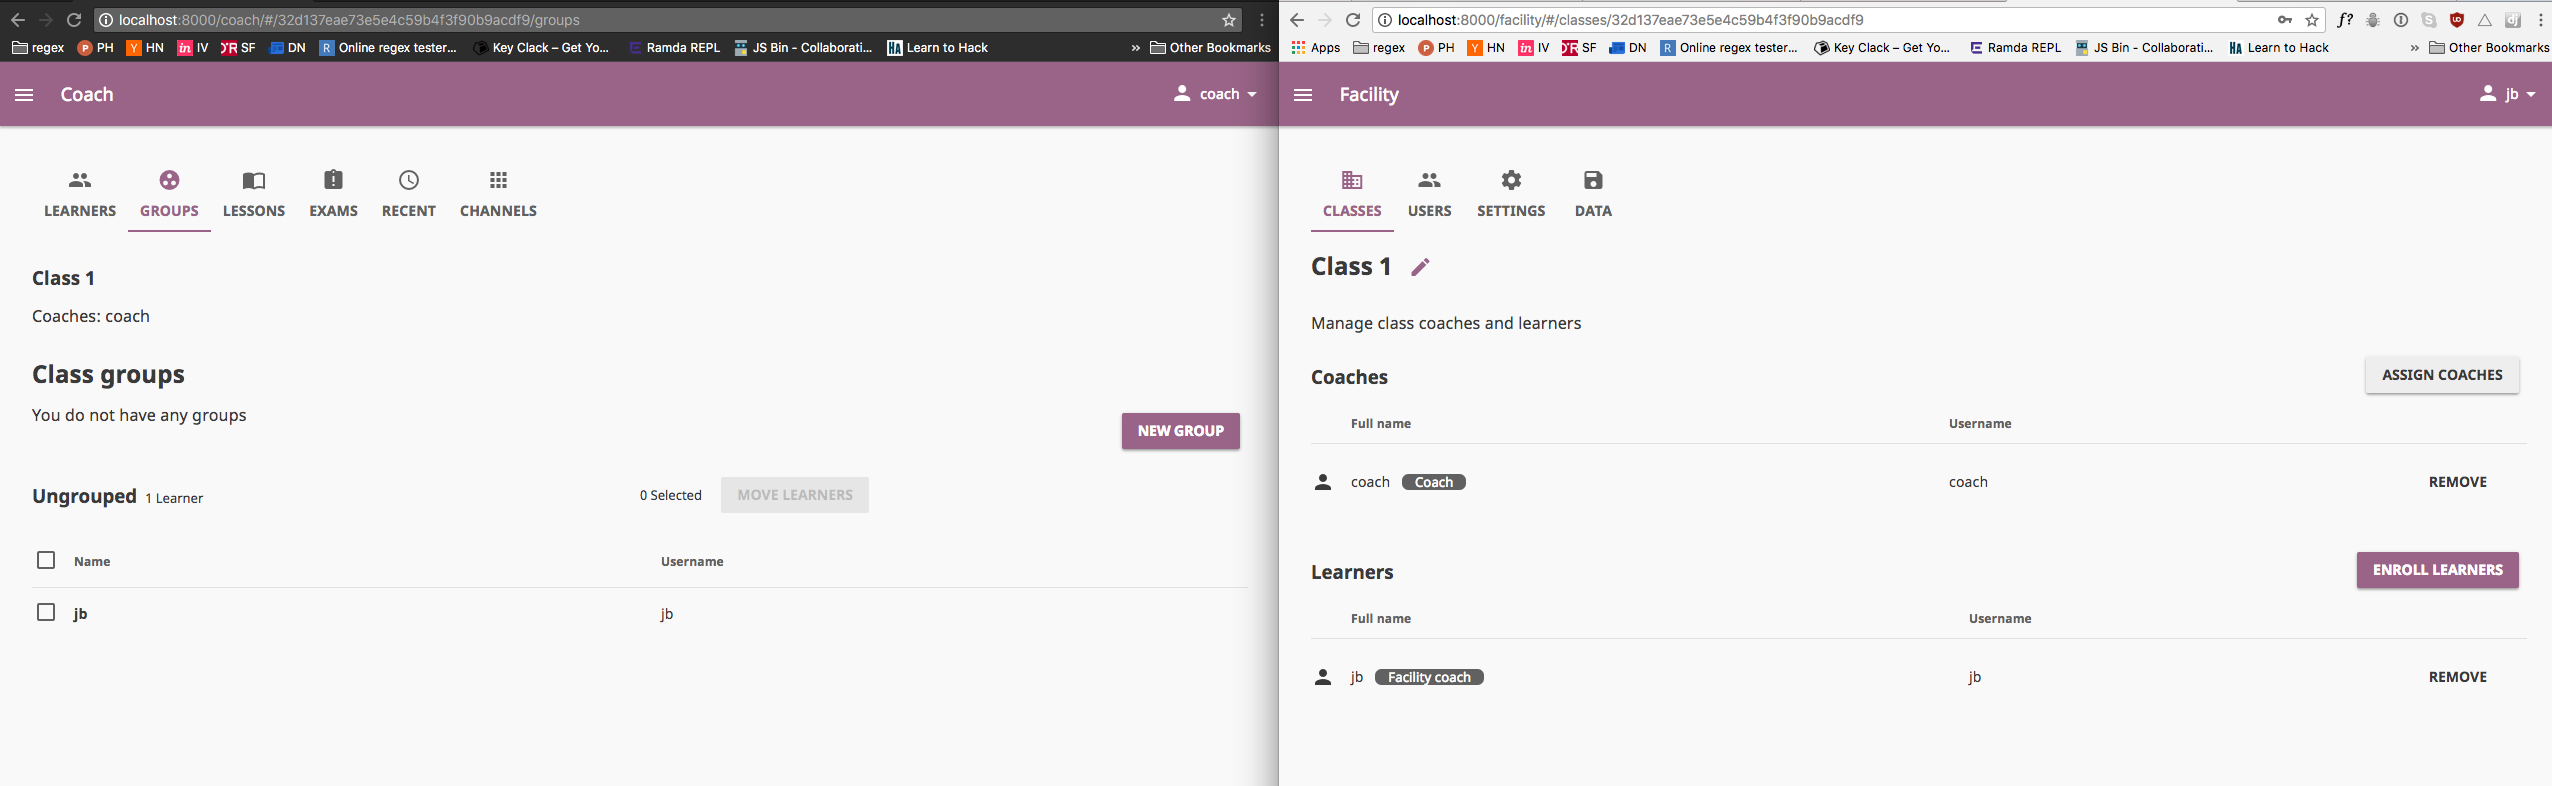Click the Enroll Learners button

click(x=2437, y=570)
